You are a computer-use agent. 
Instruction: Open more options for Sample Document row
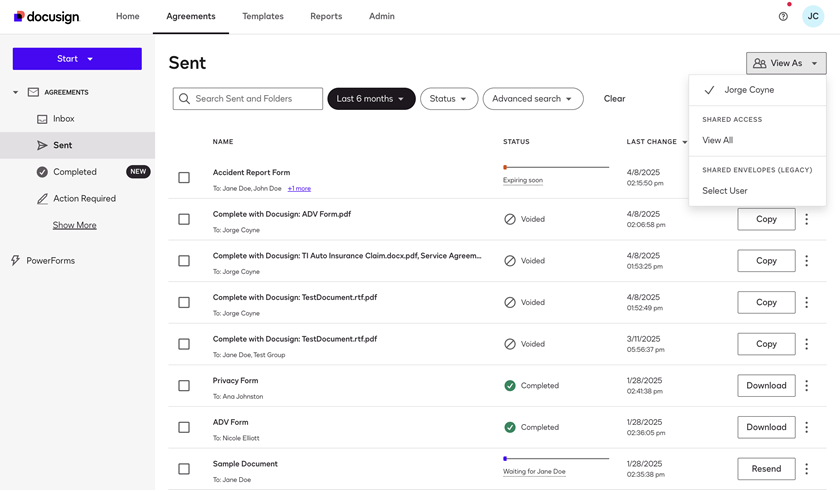(x=806, y=469)
